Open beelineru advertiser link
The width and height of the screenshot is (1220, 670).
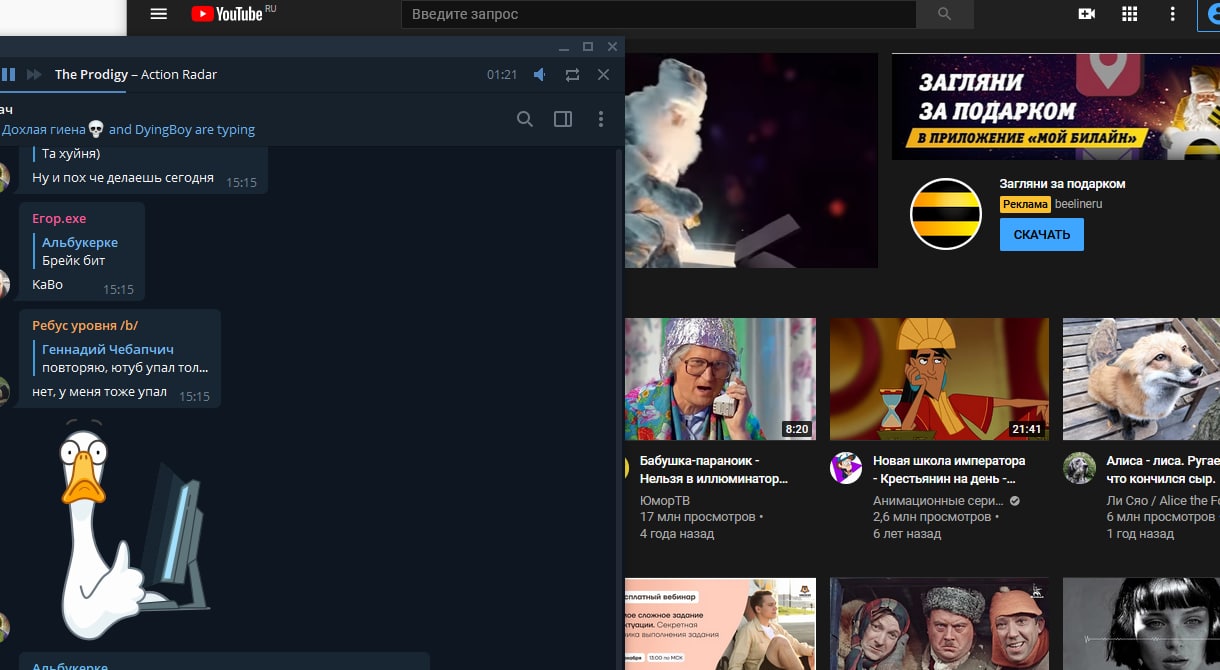(1078, 204)
